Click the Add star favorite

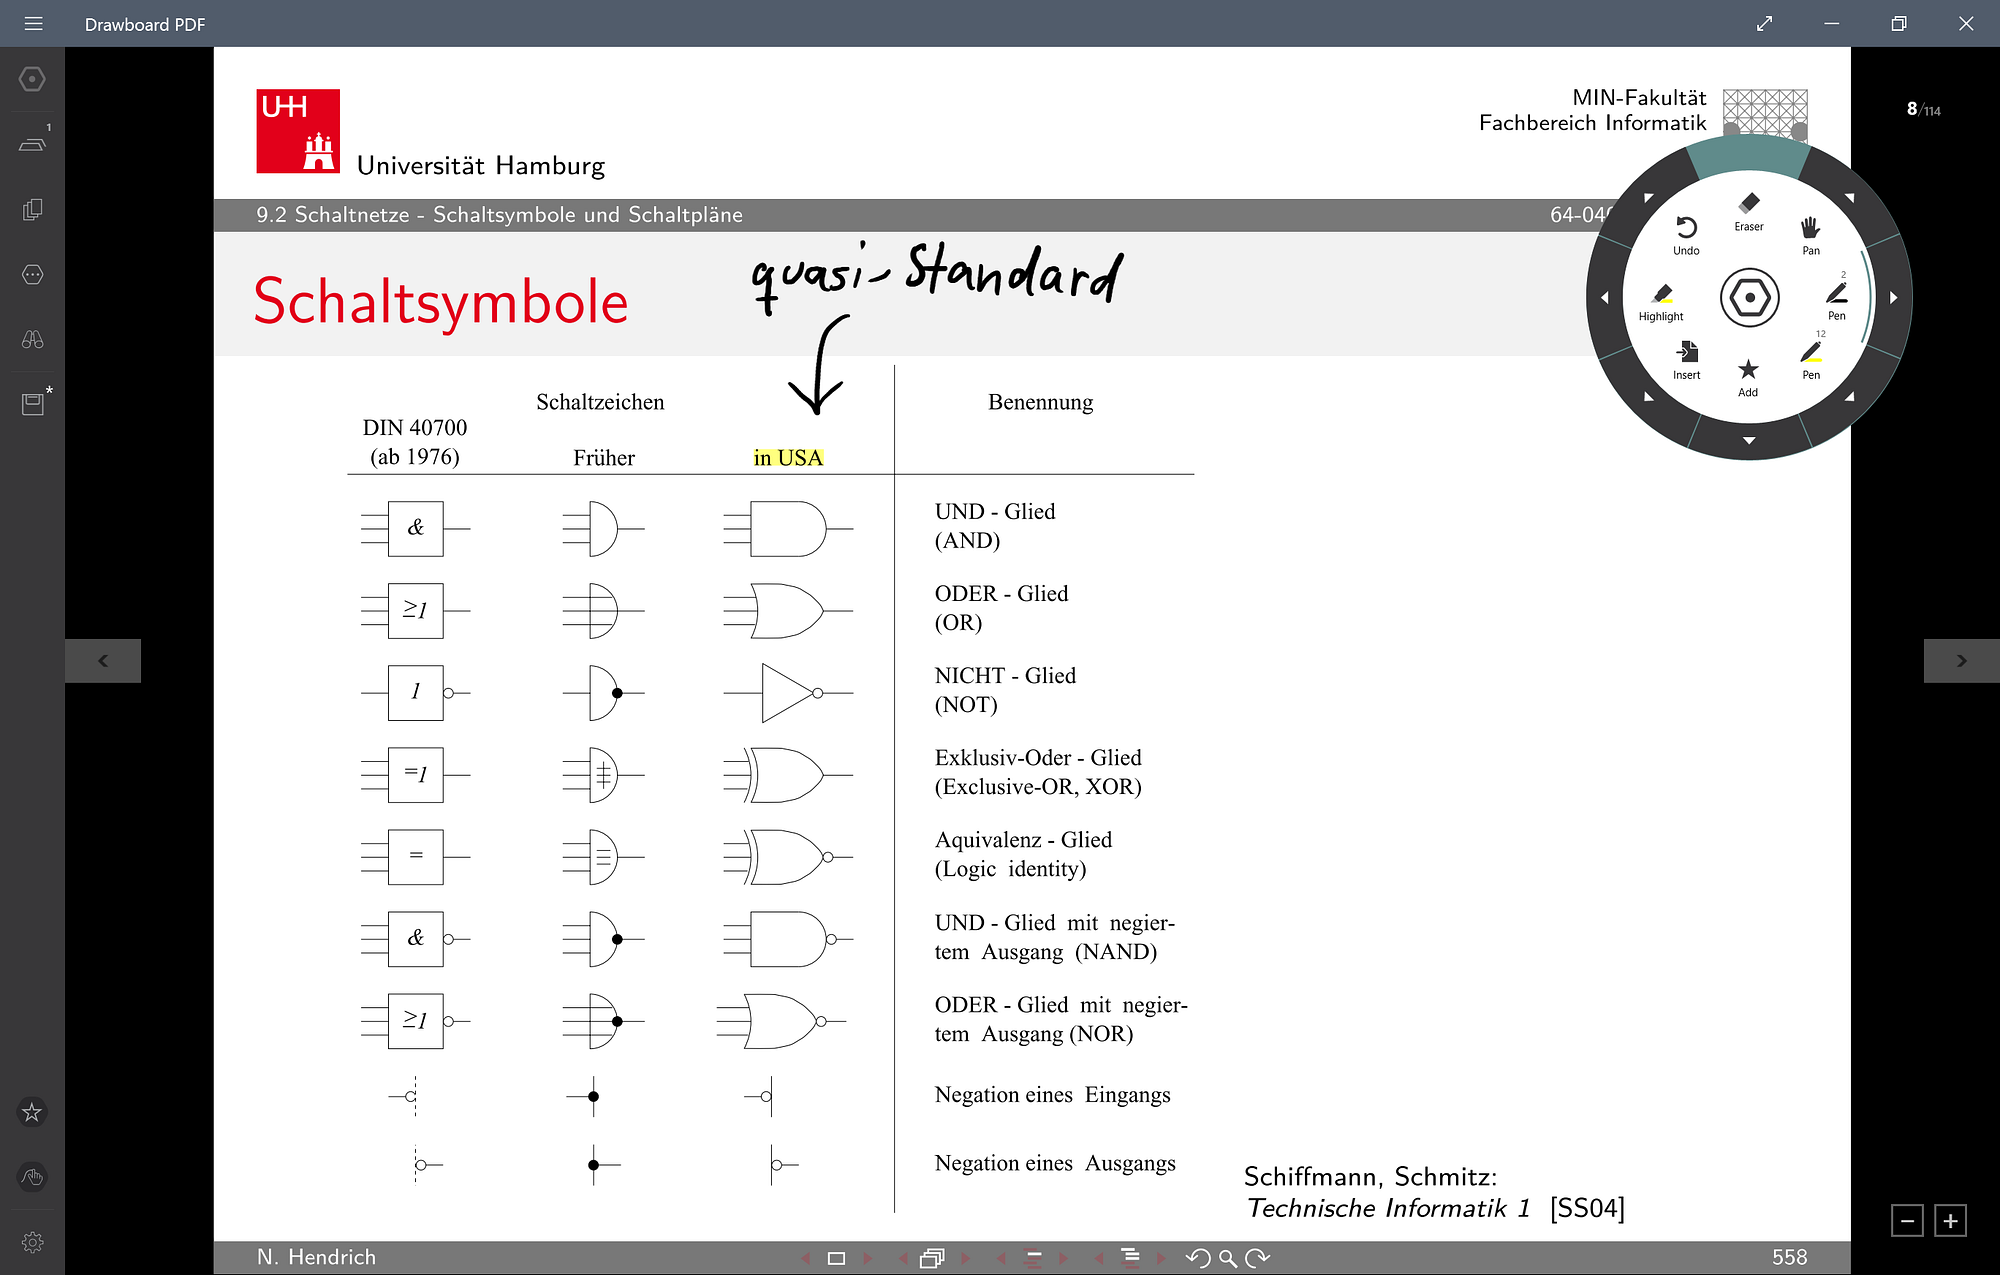1748,376
